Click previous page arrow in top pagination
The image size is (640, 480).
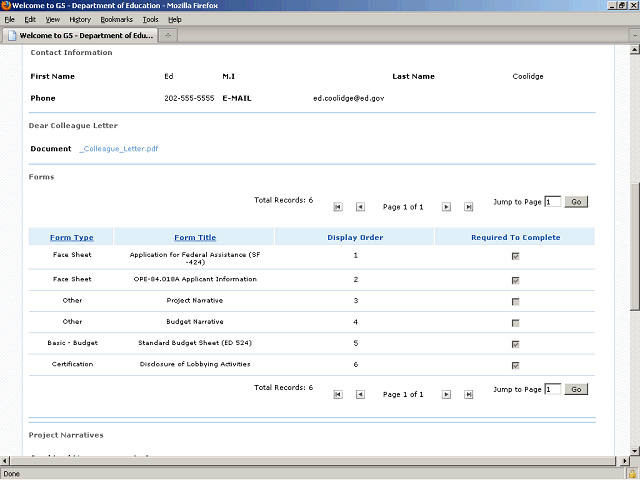pyautogui.click(x=360, y=207)
